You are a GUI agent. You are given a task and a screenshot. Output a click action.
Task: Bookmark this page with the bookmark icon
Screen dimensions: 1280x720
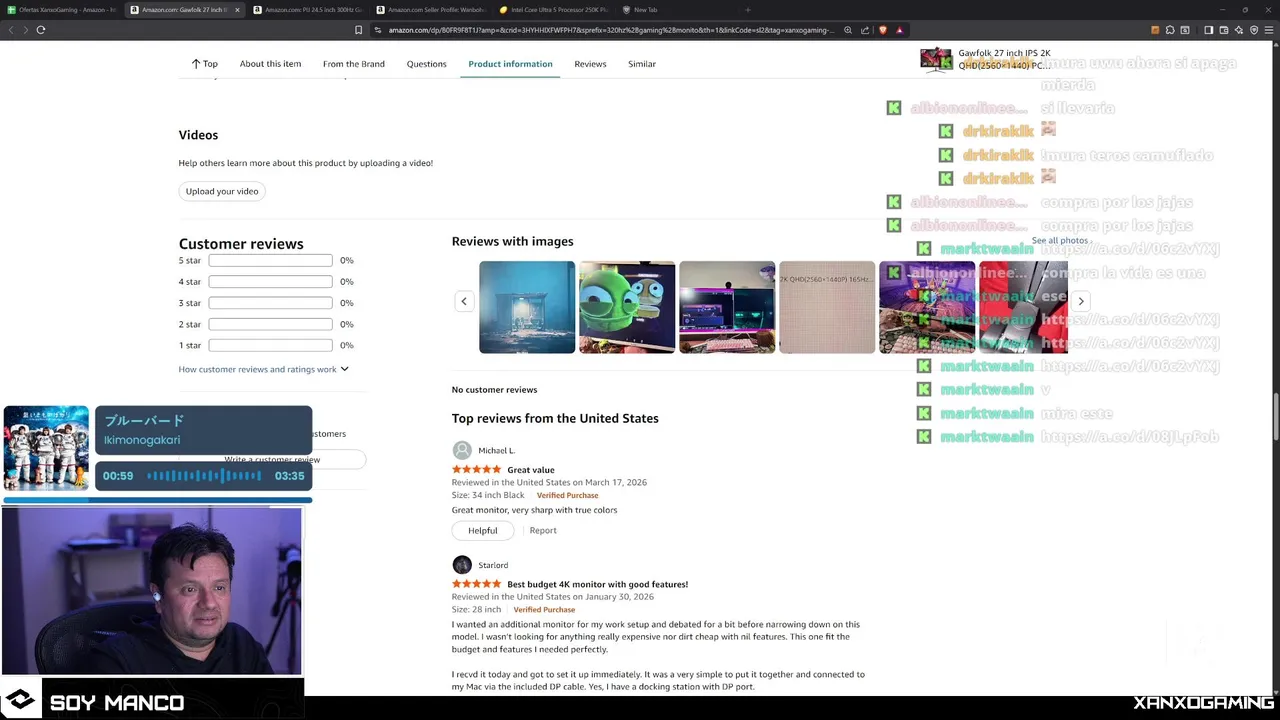pos(358,30)
